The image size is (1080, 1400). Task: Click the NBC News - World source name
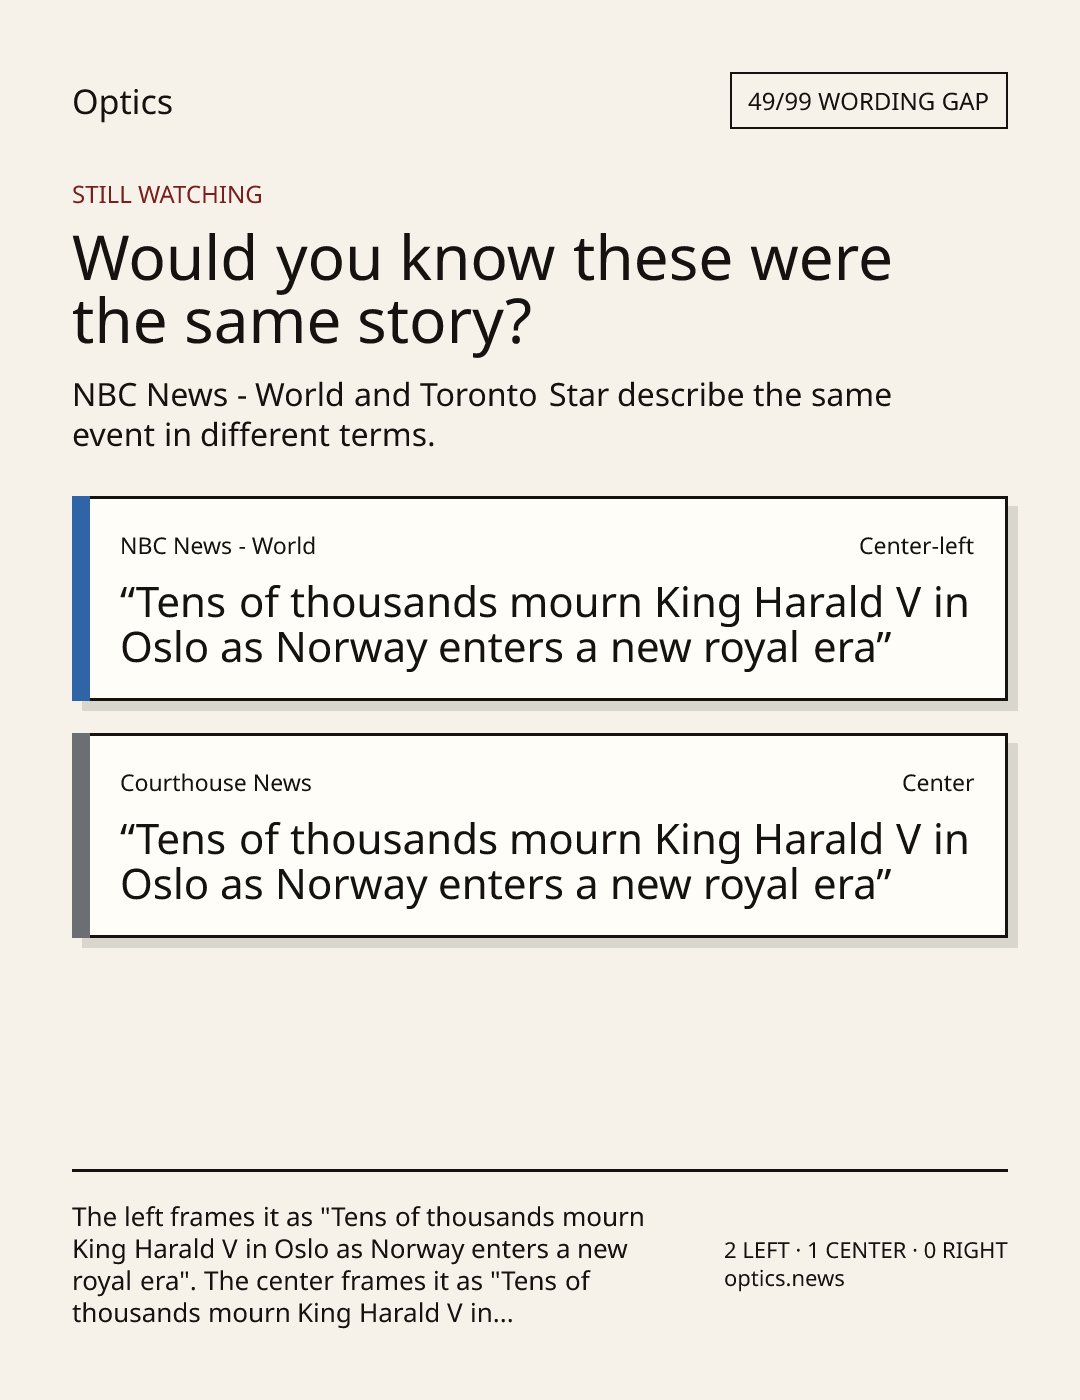[218, 546]
